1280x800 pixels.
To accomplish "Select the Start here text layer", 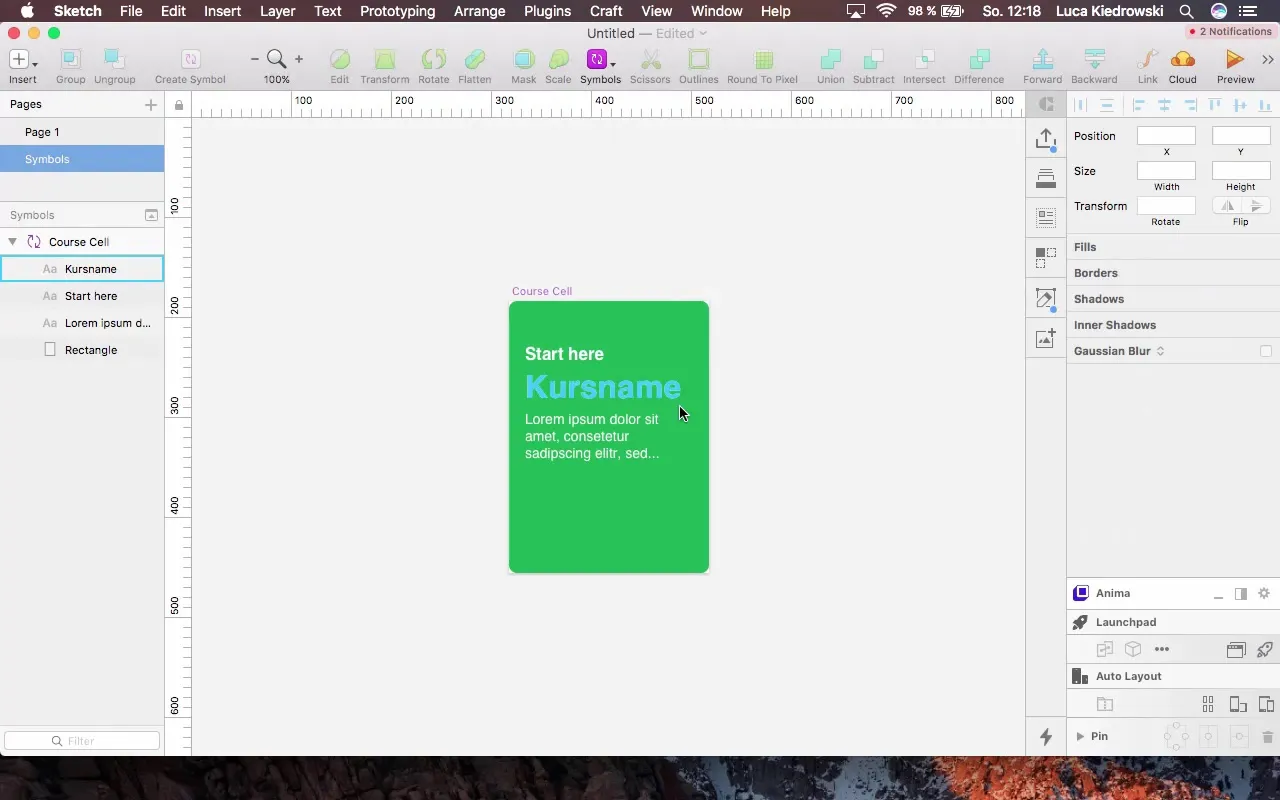I will [x=82, y=296].
